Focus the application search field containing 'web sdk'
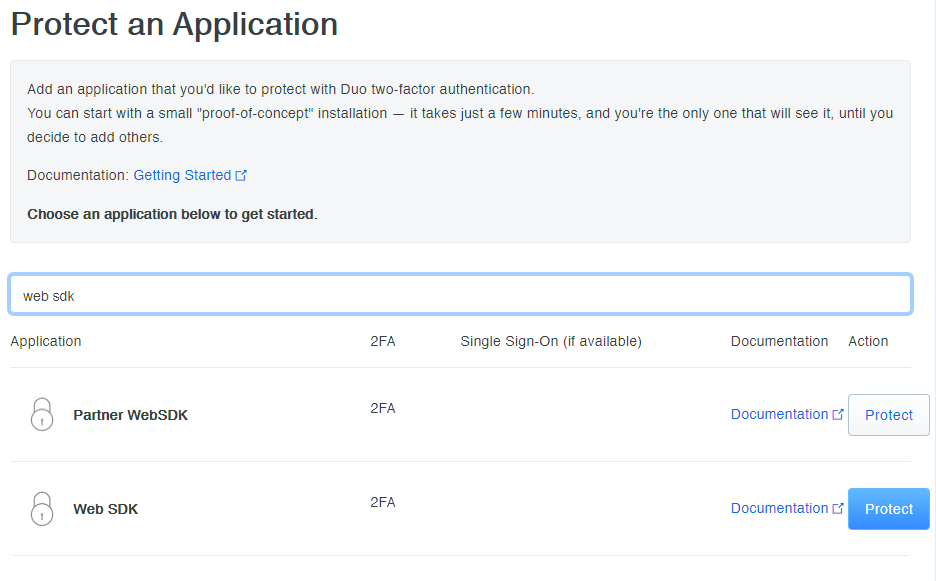The height and width of the screenshot is (581, 936). coord(460,295)
